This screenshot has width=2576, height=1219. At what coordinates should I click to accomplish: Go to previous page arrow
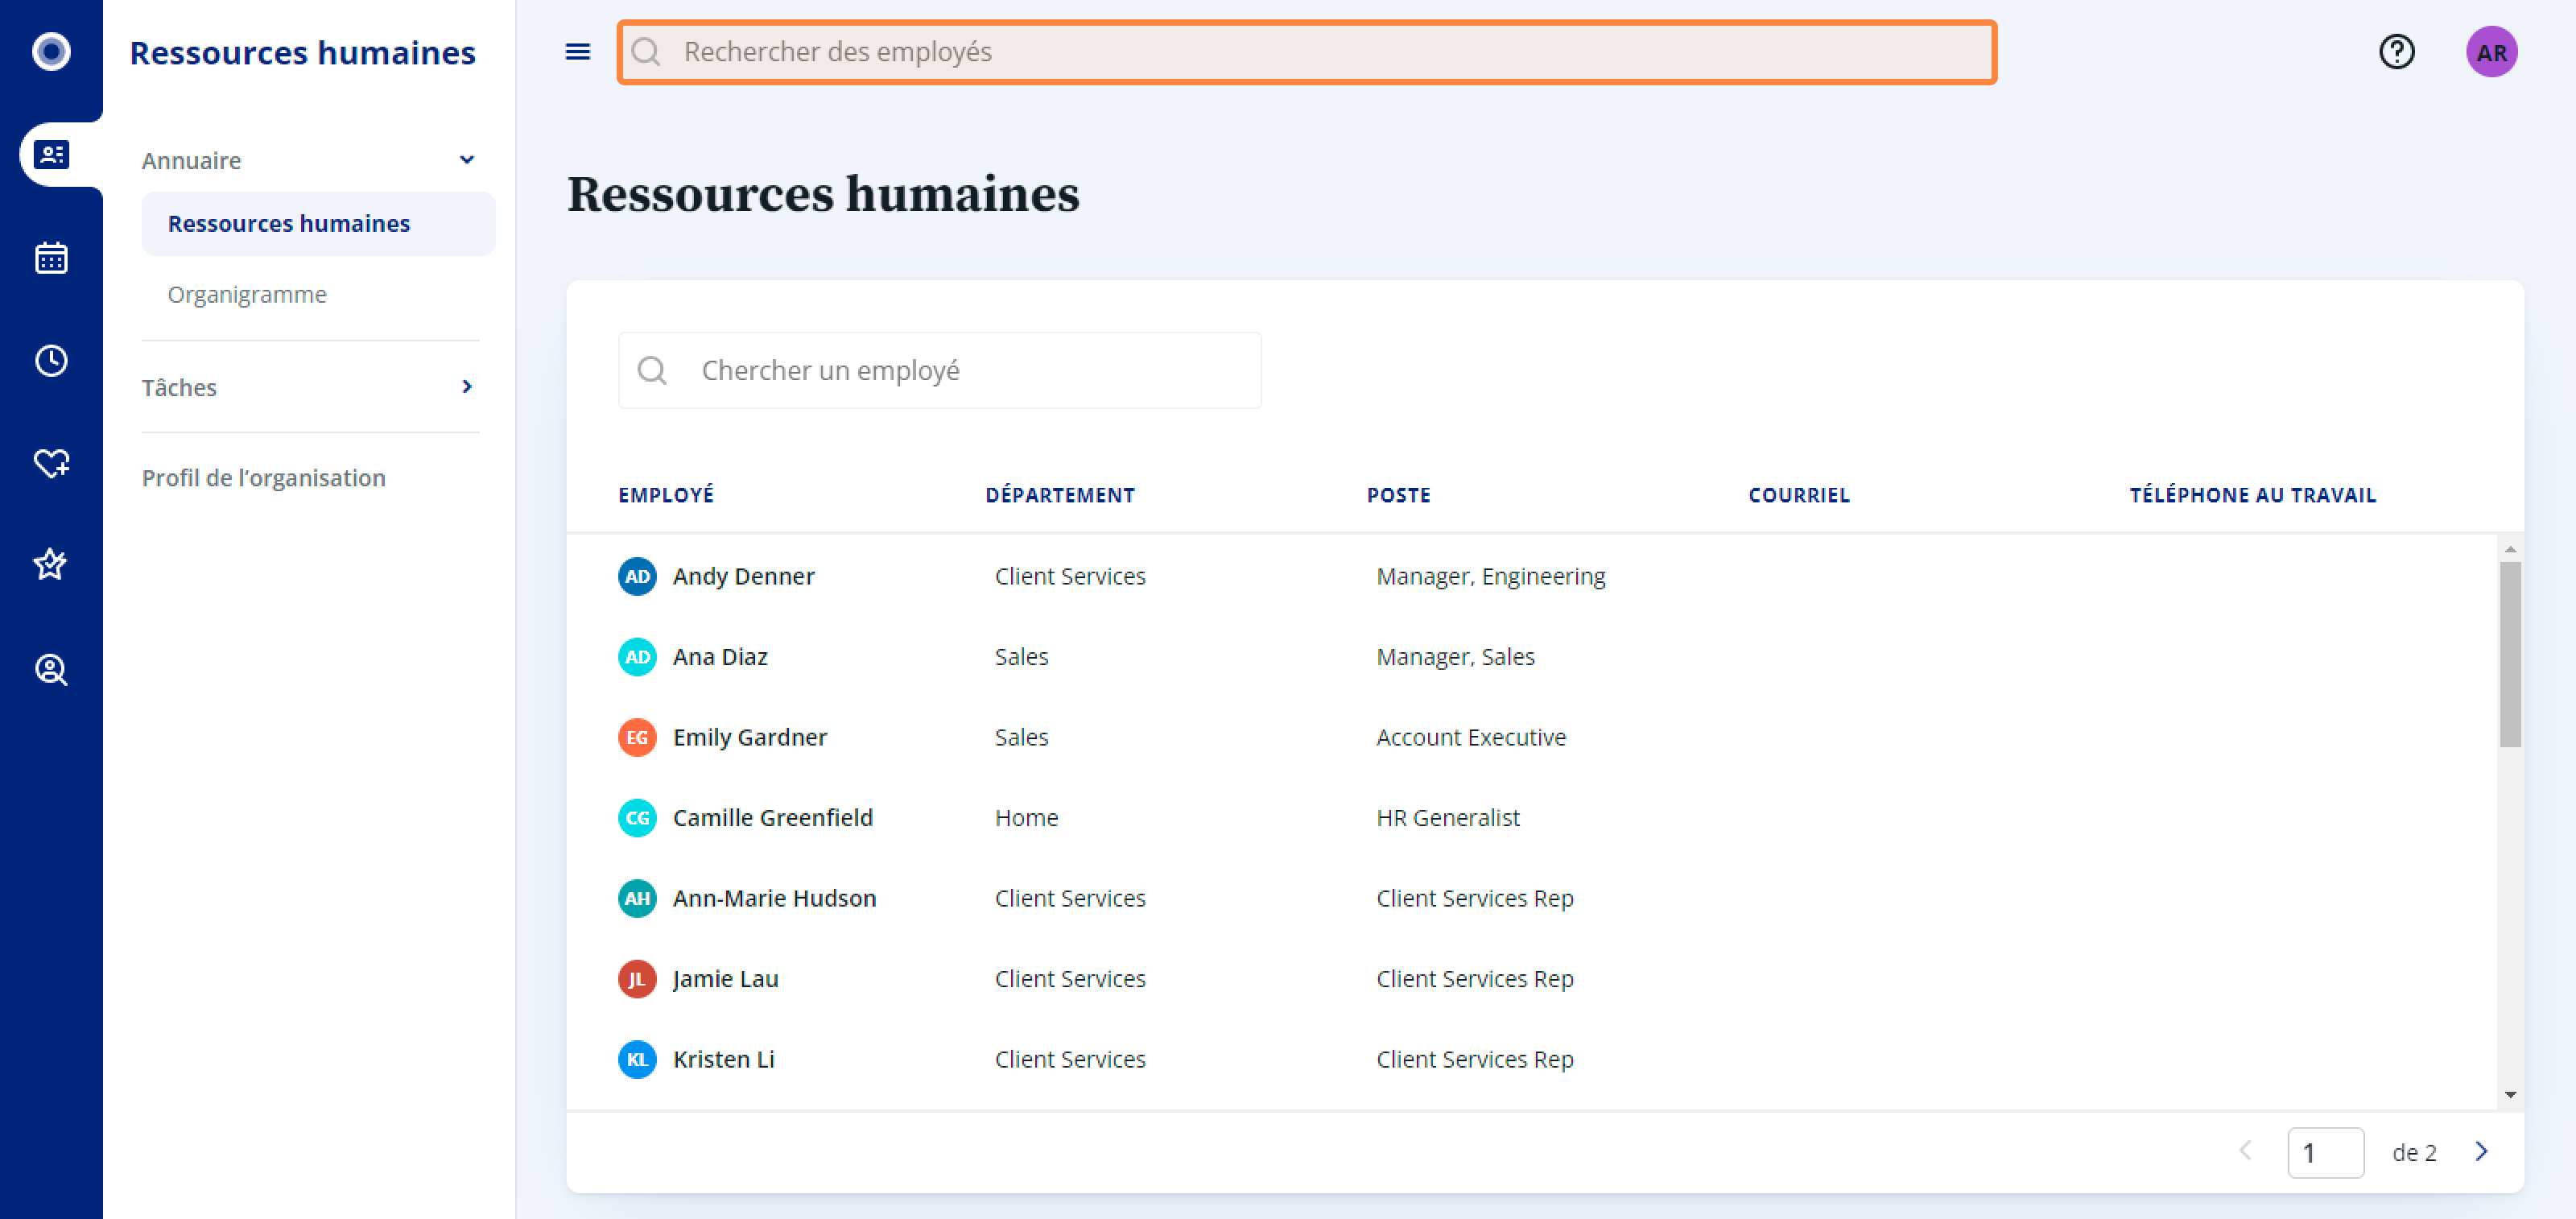pos(2245,1152)
